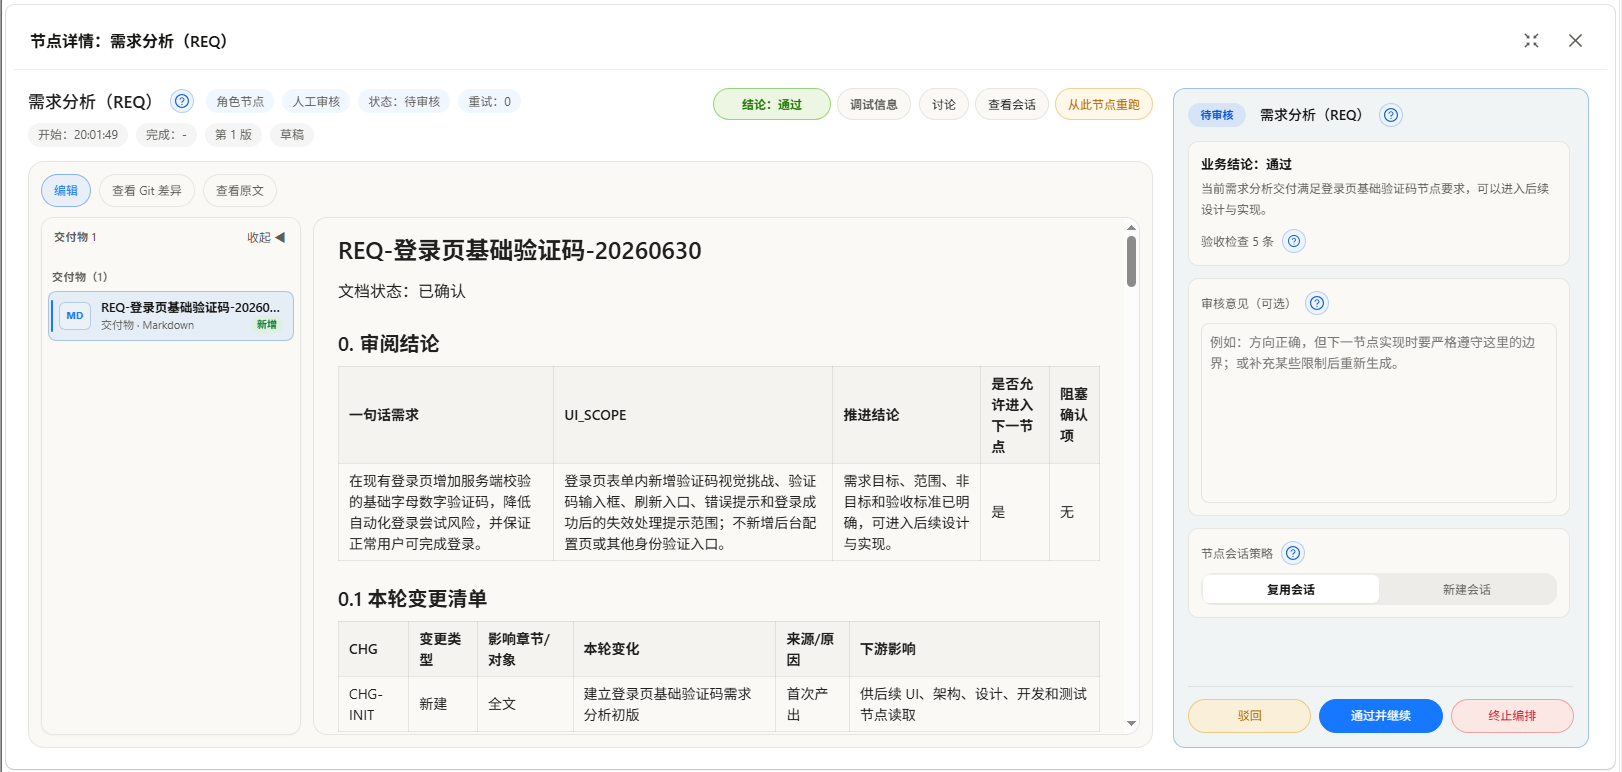Click 驳回 button
The height and width of the screenshot is (772, 1622).
point(1250,715)
